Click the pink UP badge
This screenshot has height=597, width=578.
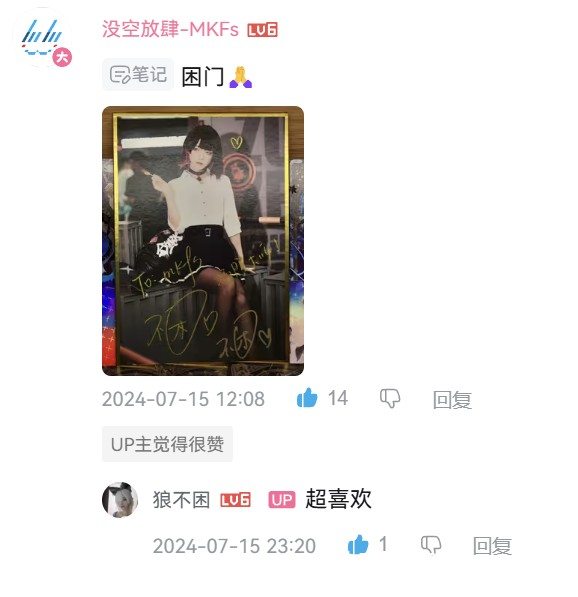[x=282, y=500]
